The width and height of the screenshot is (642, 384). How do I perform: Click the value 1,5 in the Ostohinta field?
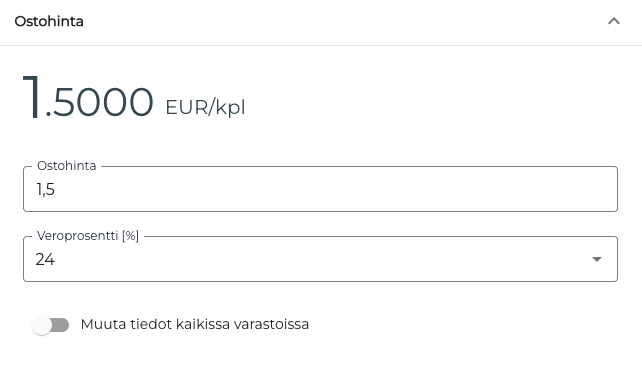pyautogui.click(x=45, y=190)
